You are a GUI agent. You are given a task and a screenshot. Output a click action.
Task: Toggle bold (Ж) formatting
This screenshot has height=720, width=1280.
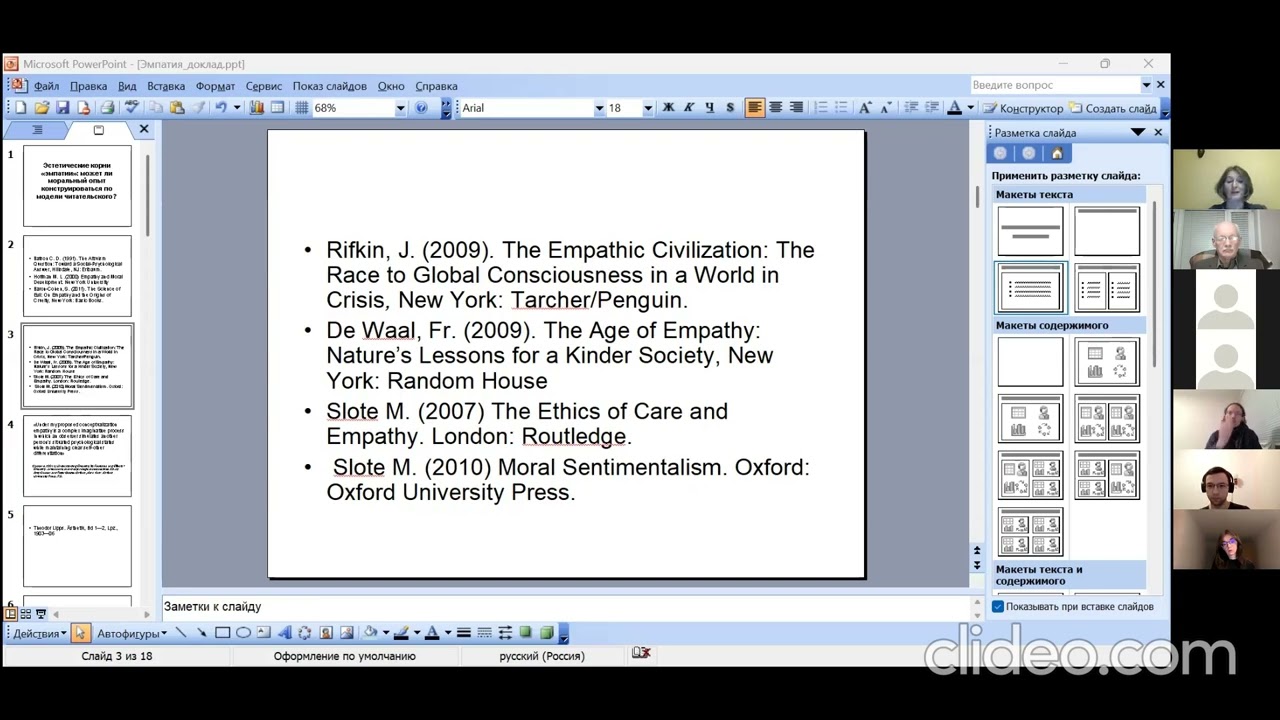click(668, 108)
